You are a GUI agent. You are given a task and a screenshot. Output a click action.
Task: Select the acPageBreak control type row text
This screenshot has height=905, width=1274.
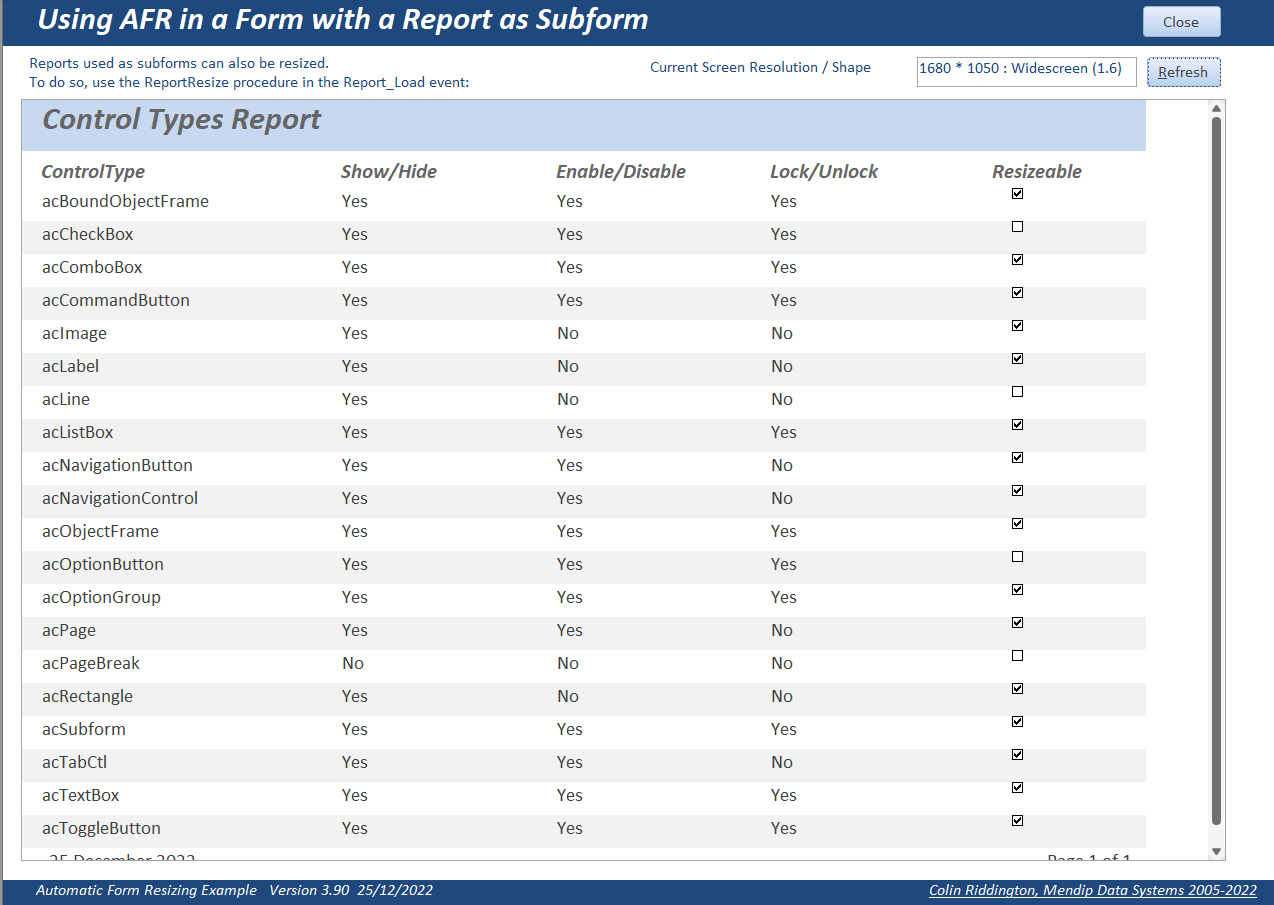tap(91, 663)
